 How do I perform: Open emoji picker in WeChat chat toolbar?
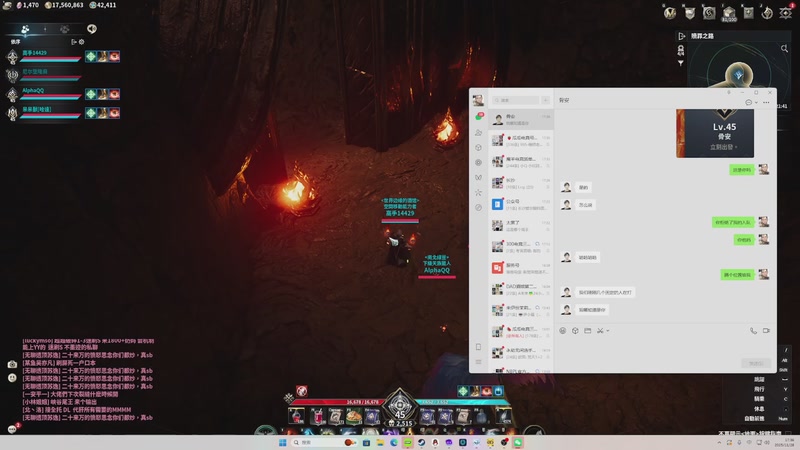click(x=563, y=331)
